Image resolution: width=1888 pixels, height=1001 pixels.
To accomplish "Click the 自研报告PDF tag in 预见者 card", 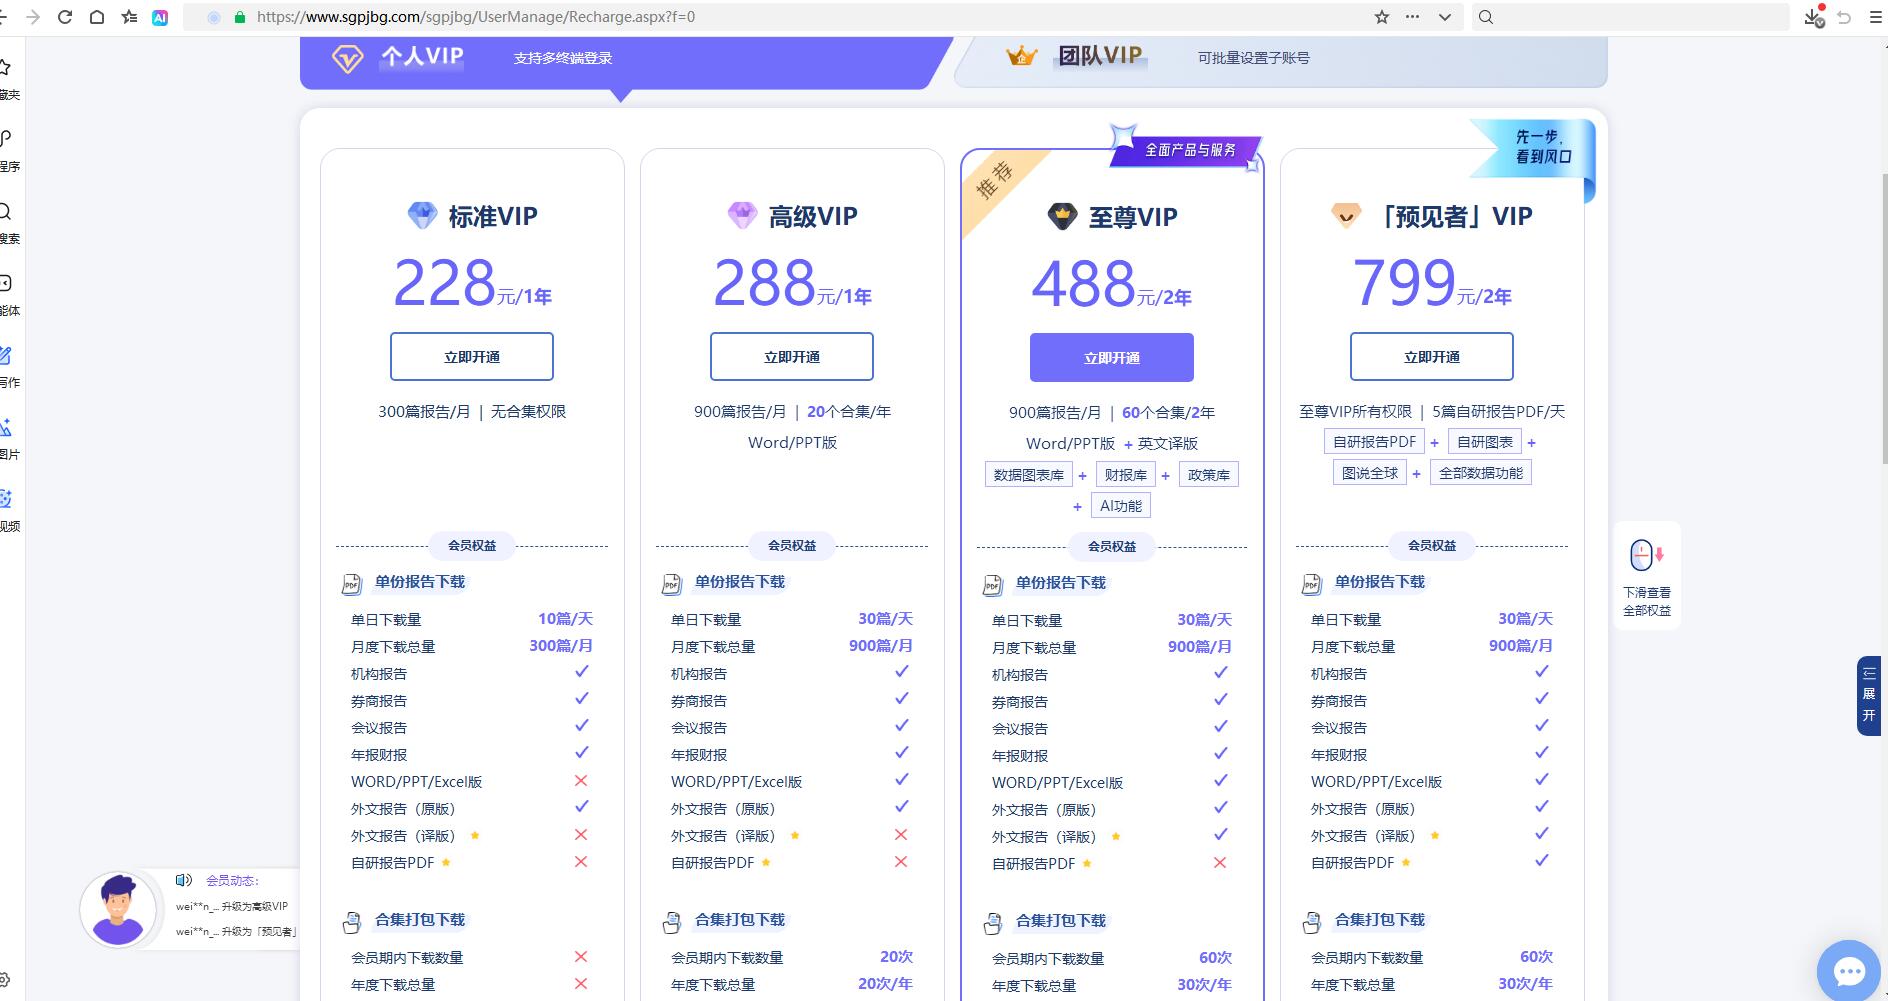I will (x=1375, y=442).
